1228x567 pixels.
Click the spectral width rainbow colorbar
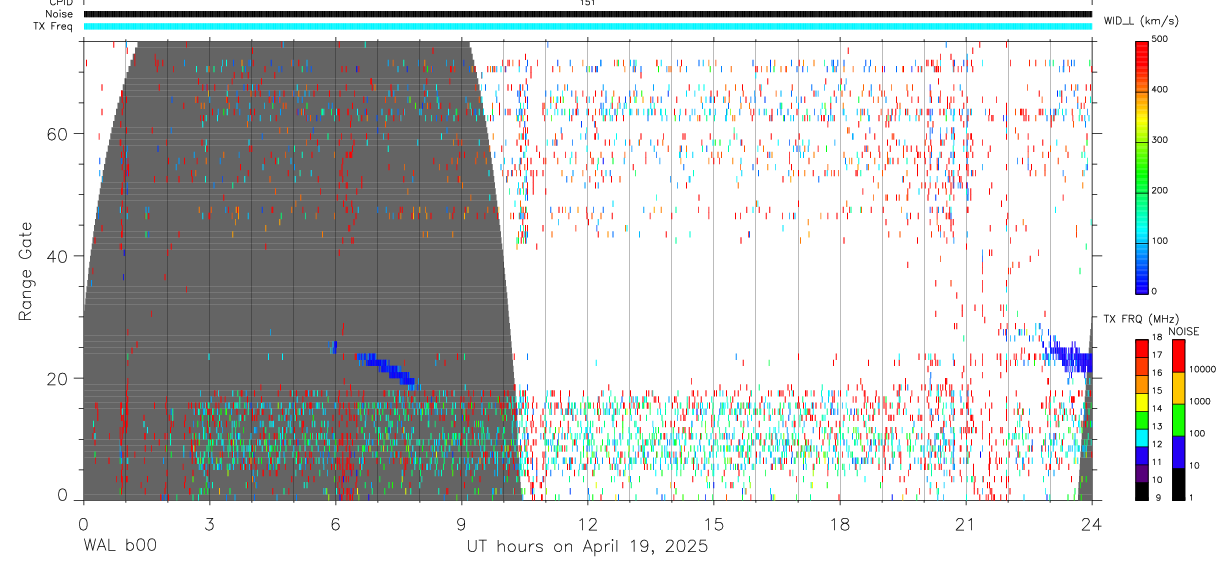pos(1143,166)
